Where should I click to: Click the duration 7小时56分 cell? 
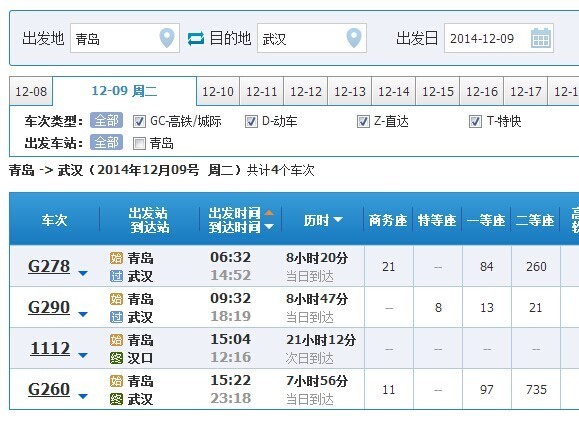click(x=317, y=381)
